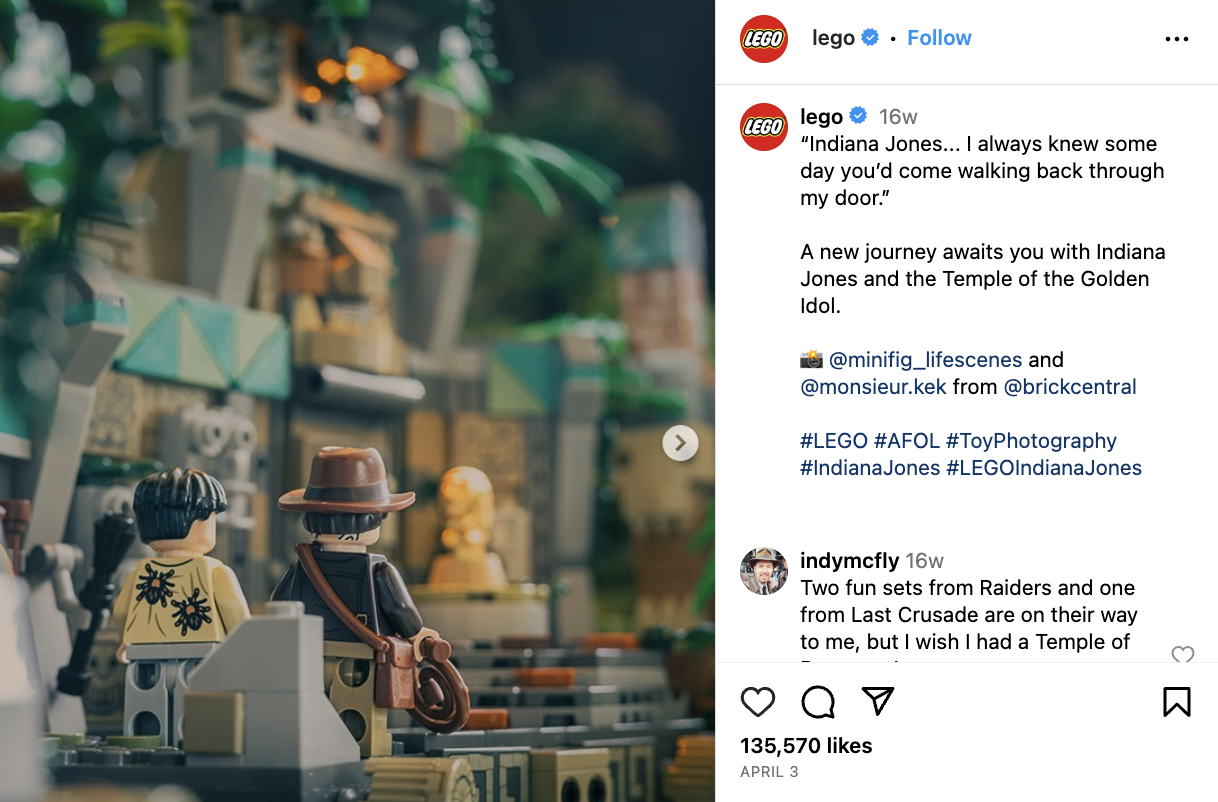Open LEGO logo avatar in post header
Screen dimensions: 1218x802
click(x=764, y=39)
